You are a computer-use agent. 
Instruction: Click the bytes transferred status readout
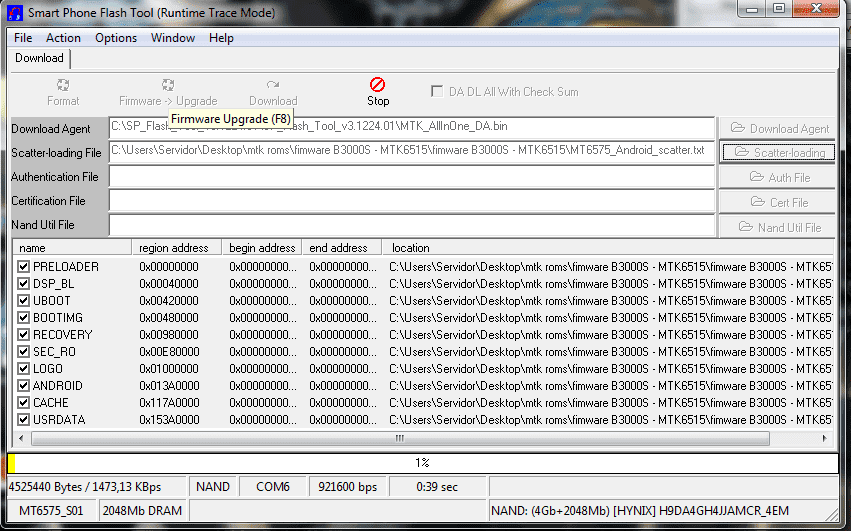tap(97, 487)
